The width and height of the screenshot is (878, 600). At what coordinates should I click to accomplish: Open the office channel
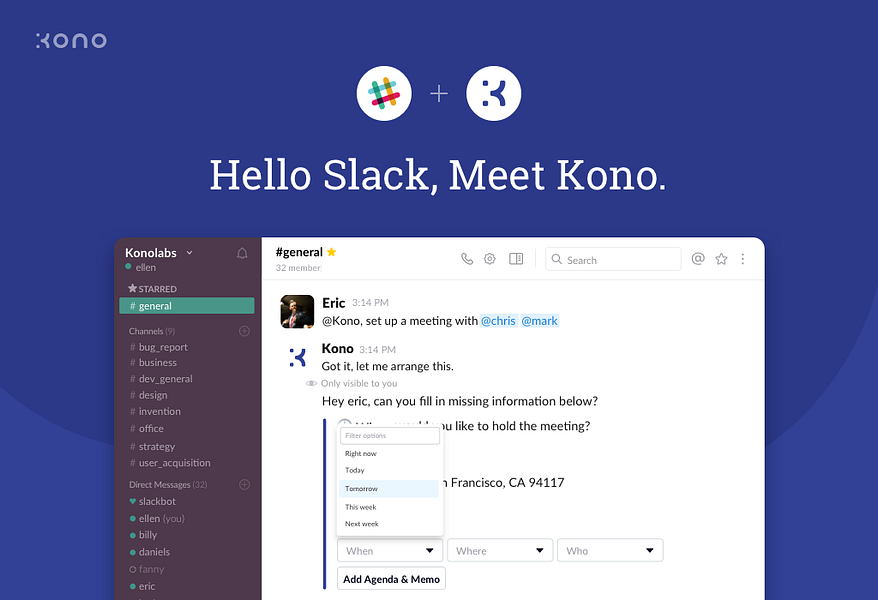point(147,429)
